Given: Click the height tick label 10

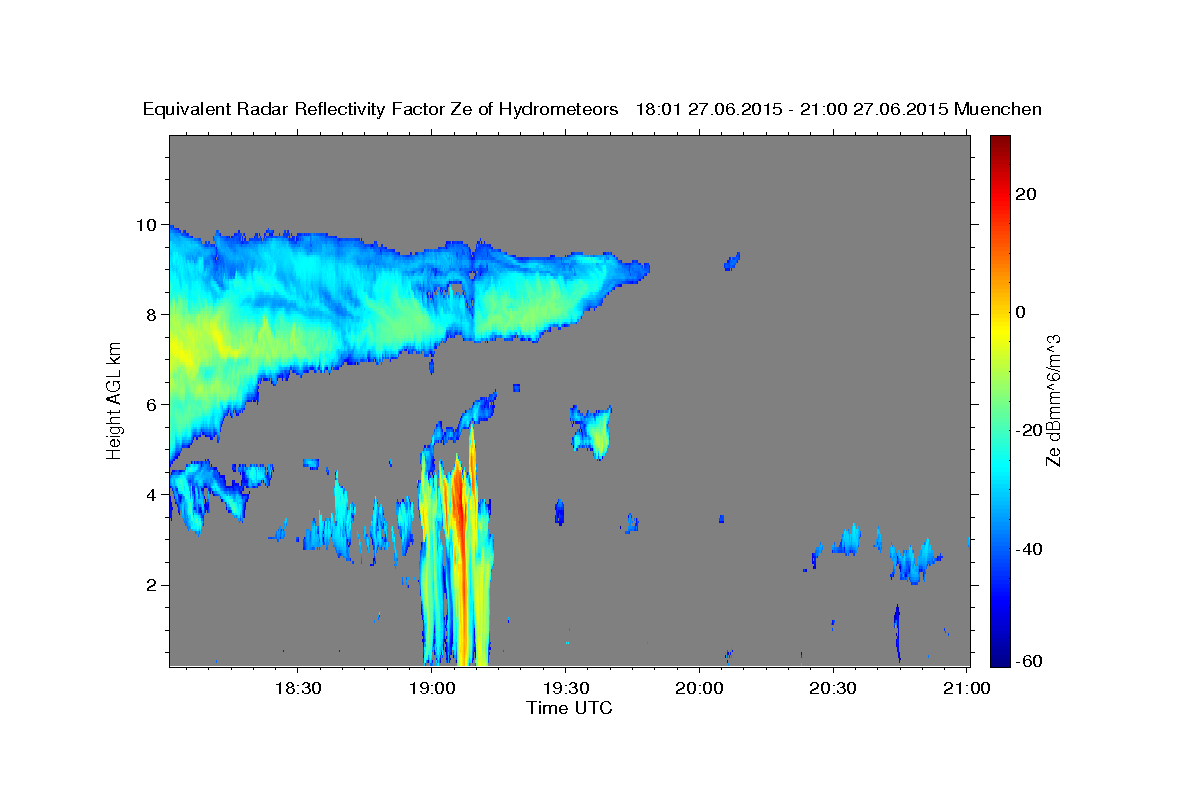Looking at the screenshot, I should click(149, 225).
